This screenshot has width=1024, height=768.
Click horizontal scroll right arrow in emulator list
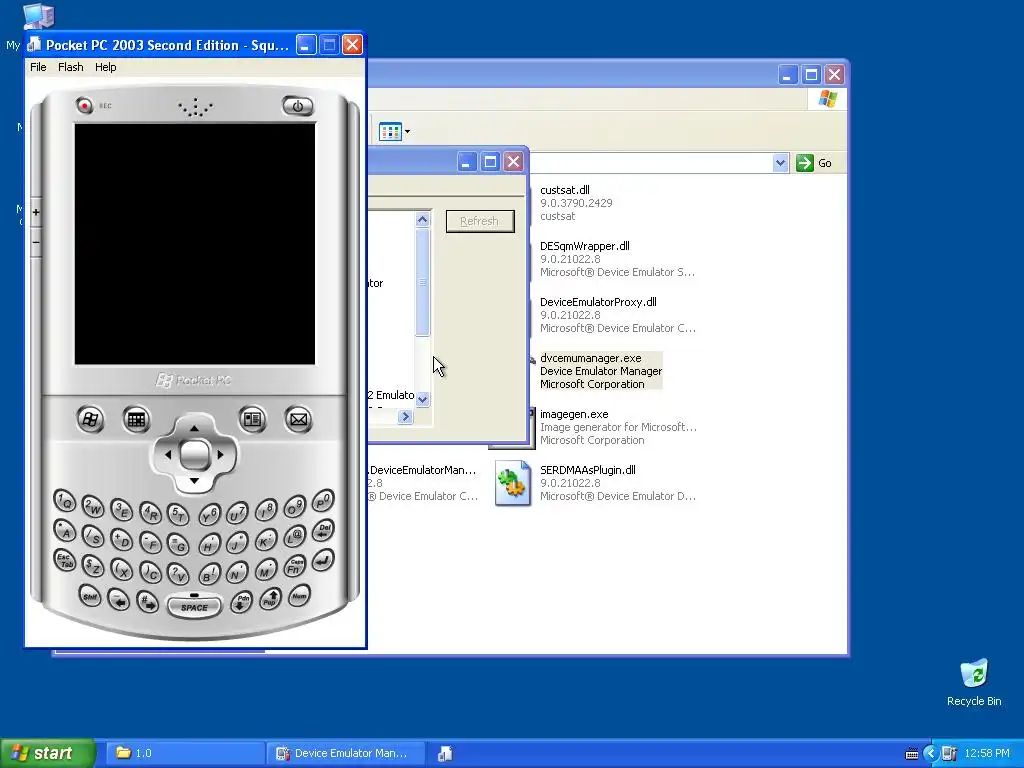(x=405, y=417)
